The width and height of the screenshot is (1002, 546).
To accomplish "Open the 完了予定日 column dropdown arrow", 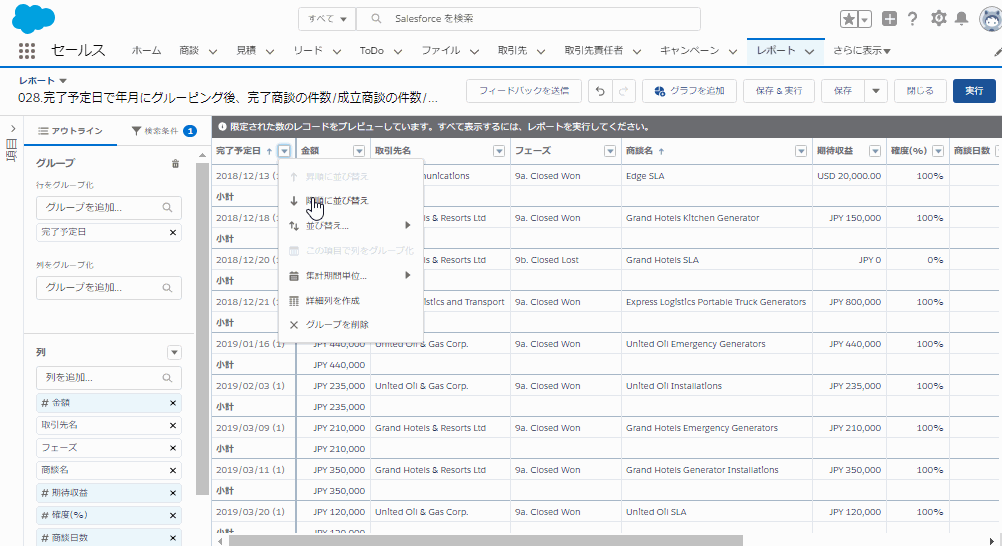I will click(x=284, y=151).
